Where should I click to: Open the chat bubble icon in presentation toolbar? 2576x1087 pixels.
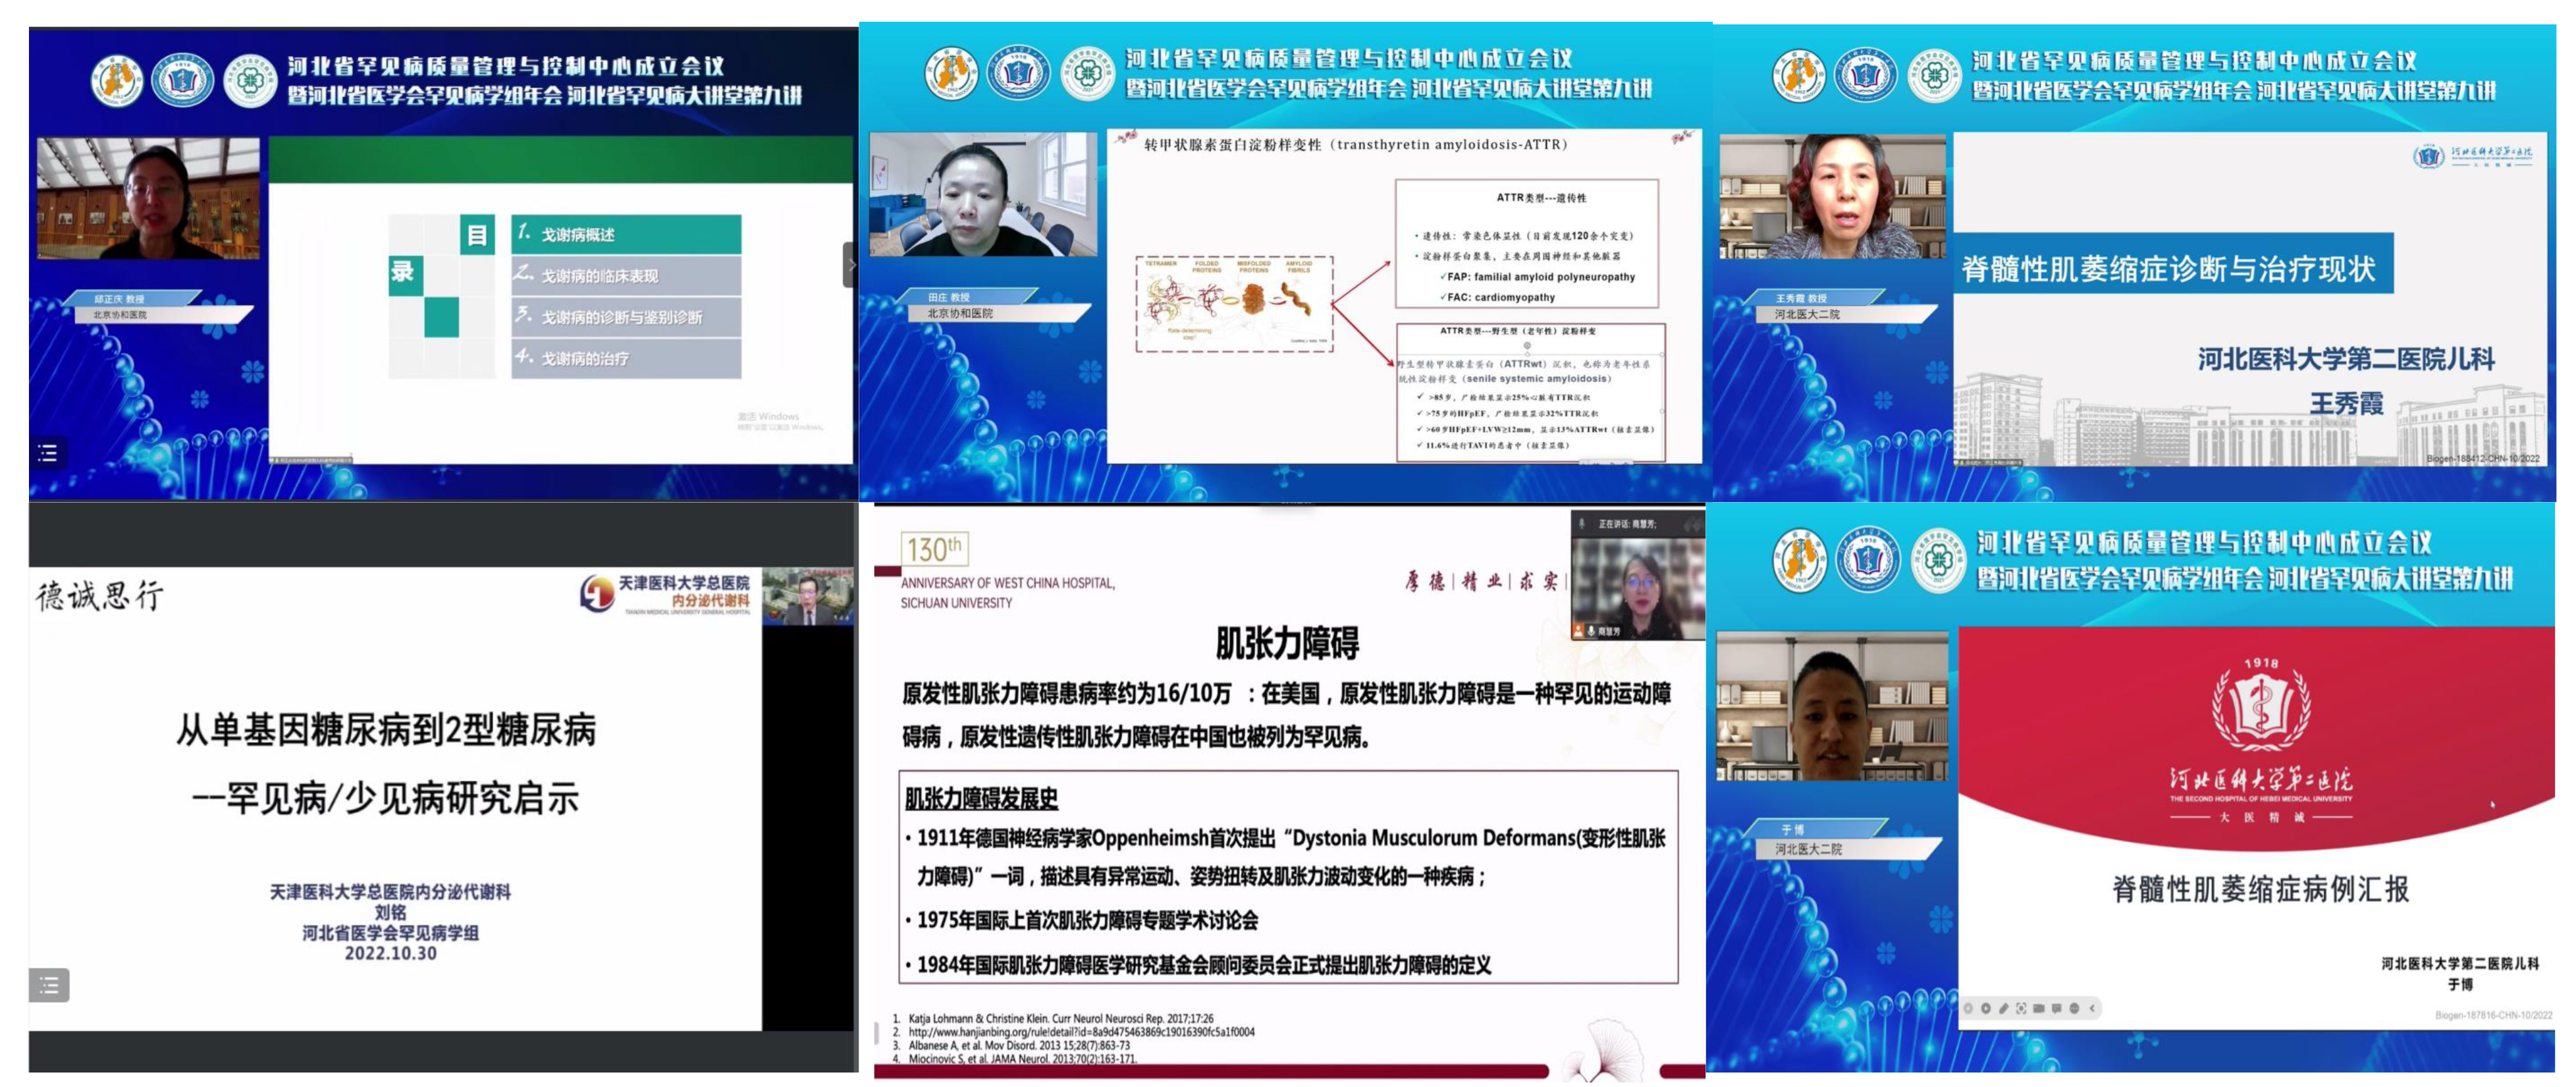pyautogui.click(x=2056, y=1008)
